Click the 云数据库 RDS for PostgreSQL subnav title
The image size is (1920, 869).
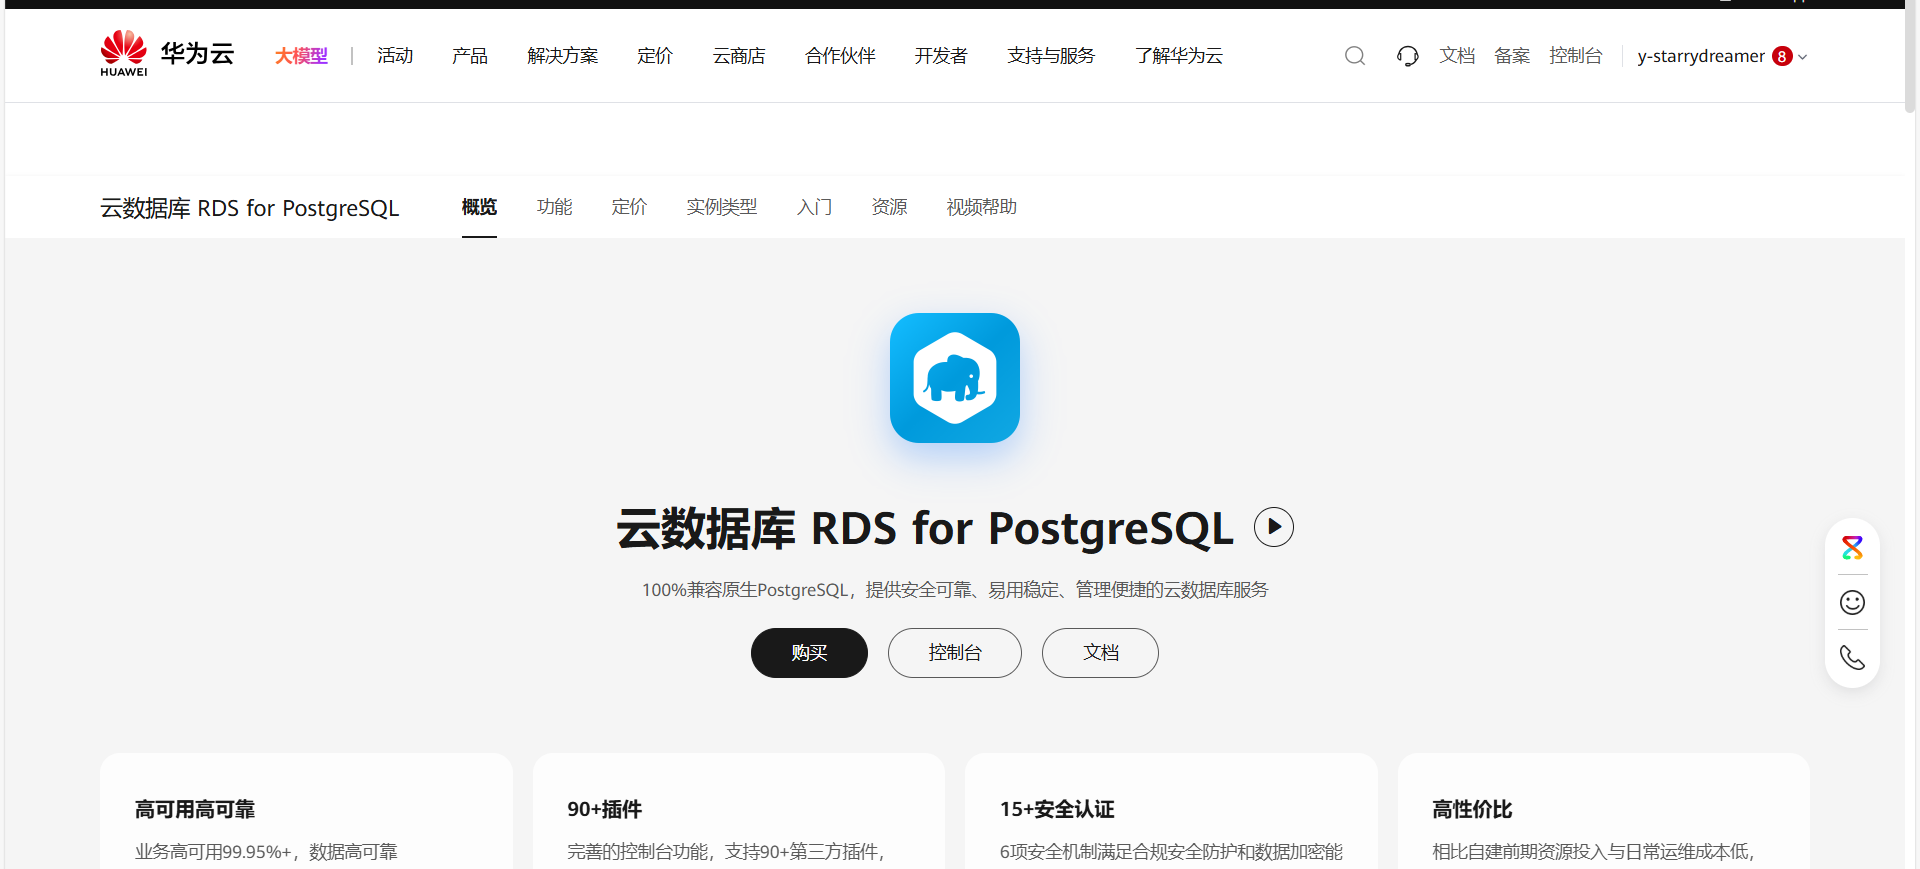tap(250, 208)
